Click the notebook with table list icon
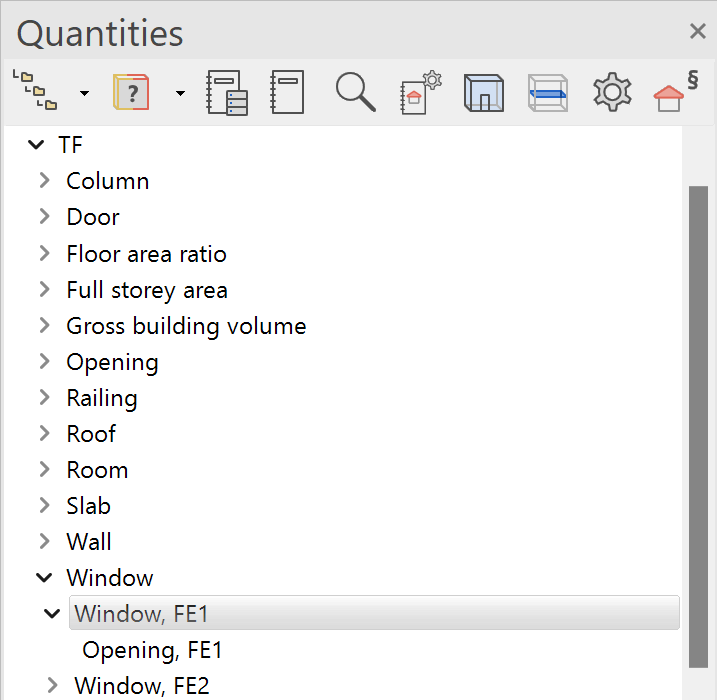The height and width of the screenshot is (700, 717). point(226,92)
